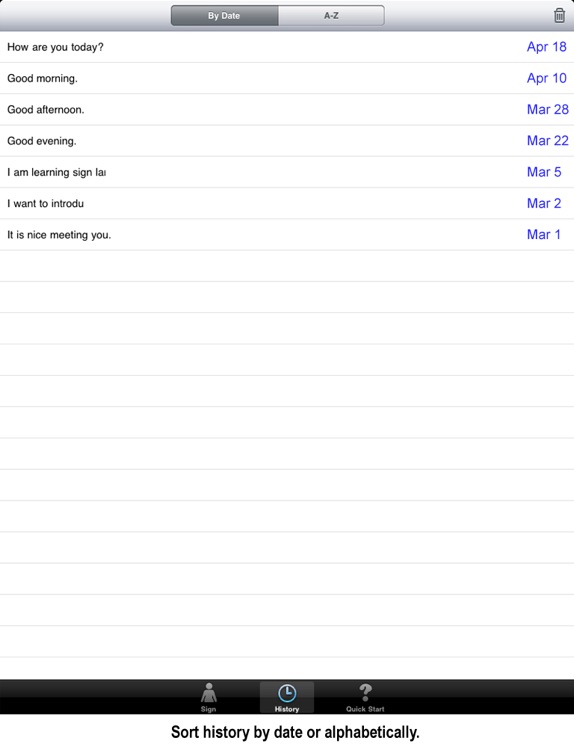Click the Apr 18 date label

coord(547,47)
